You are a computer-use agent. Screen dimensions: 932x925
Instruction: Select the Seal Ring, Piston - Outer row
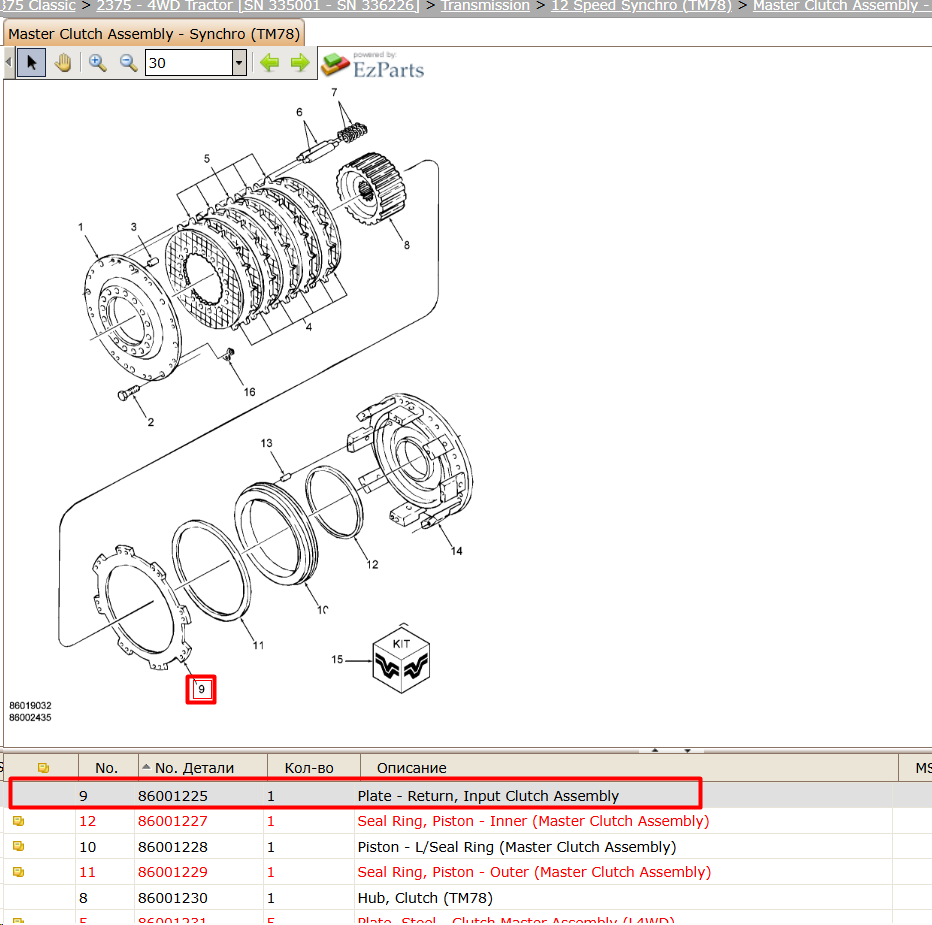tap(534, 872)
